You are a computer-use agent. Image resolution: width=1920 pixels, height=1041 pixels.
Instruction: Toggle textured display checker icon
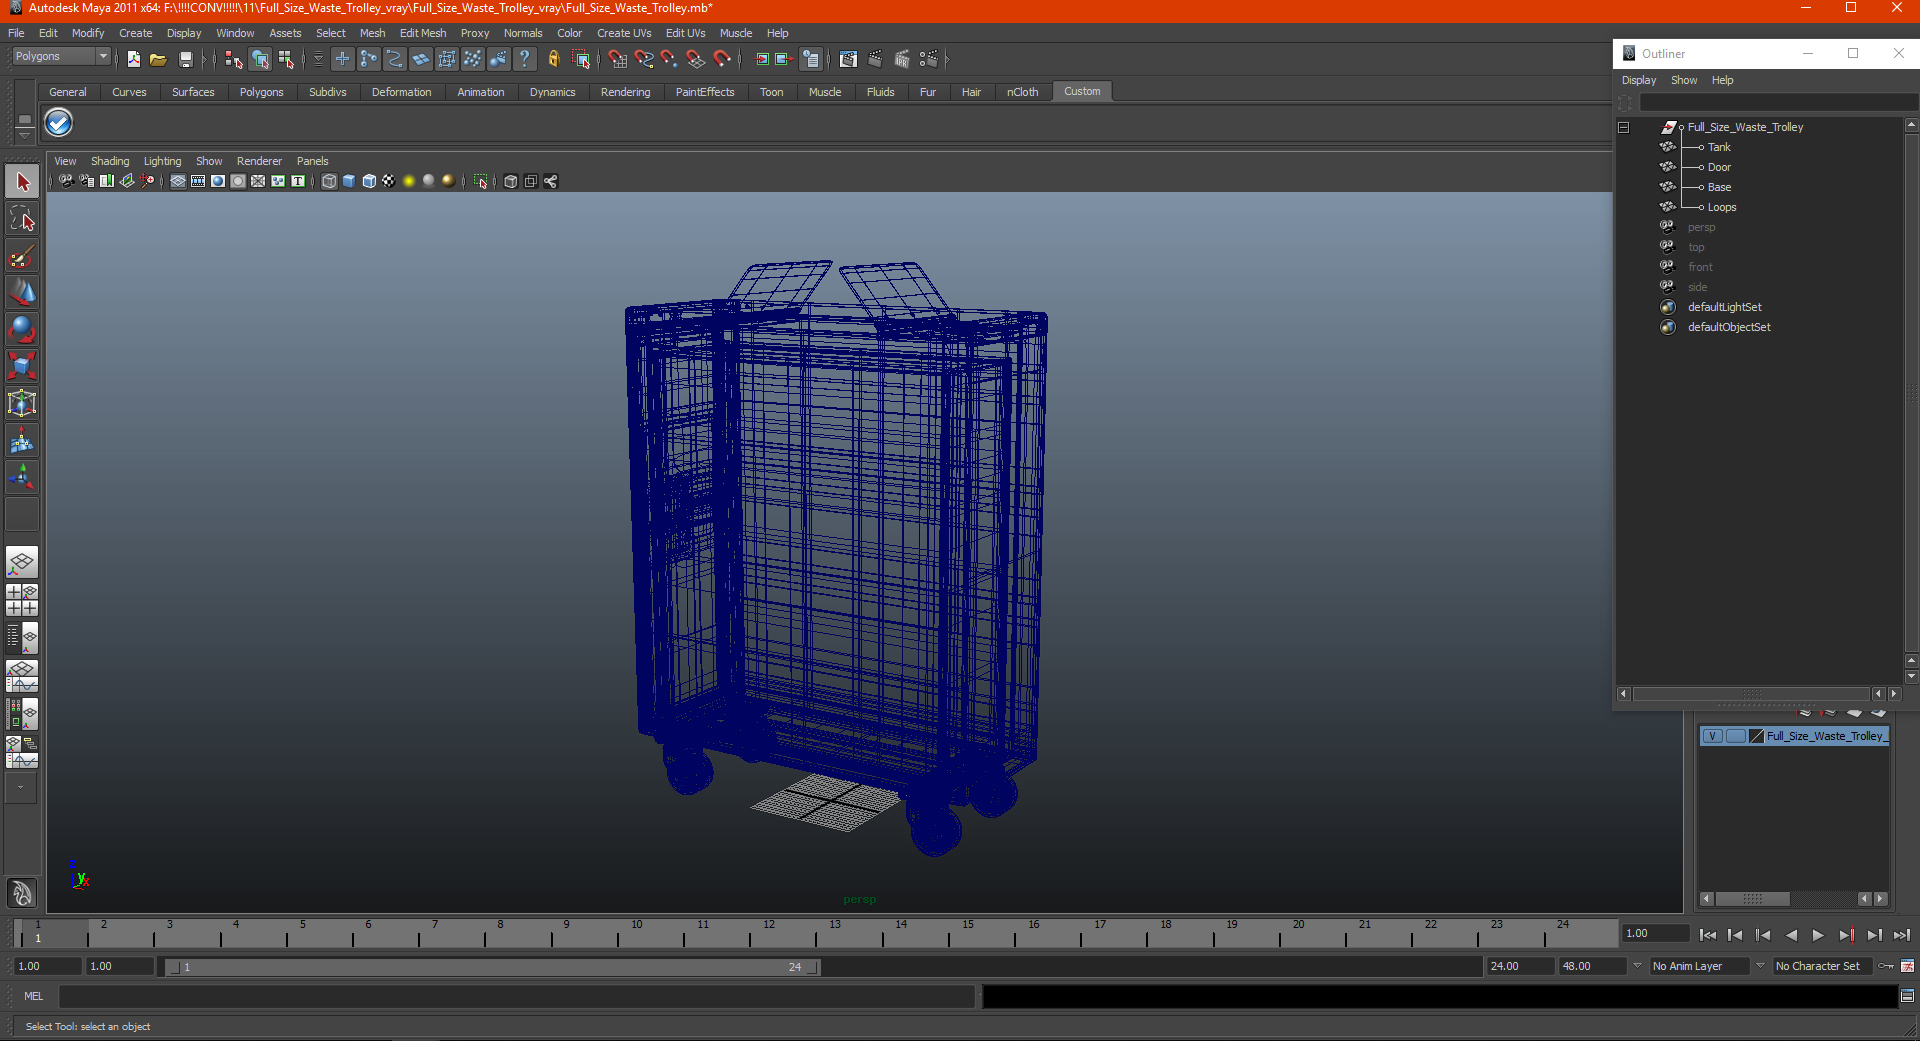(389, 181)
